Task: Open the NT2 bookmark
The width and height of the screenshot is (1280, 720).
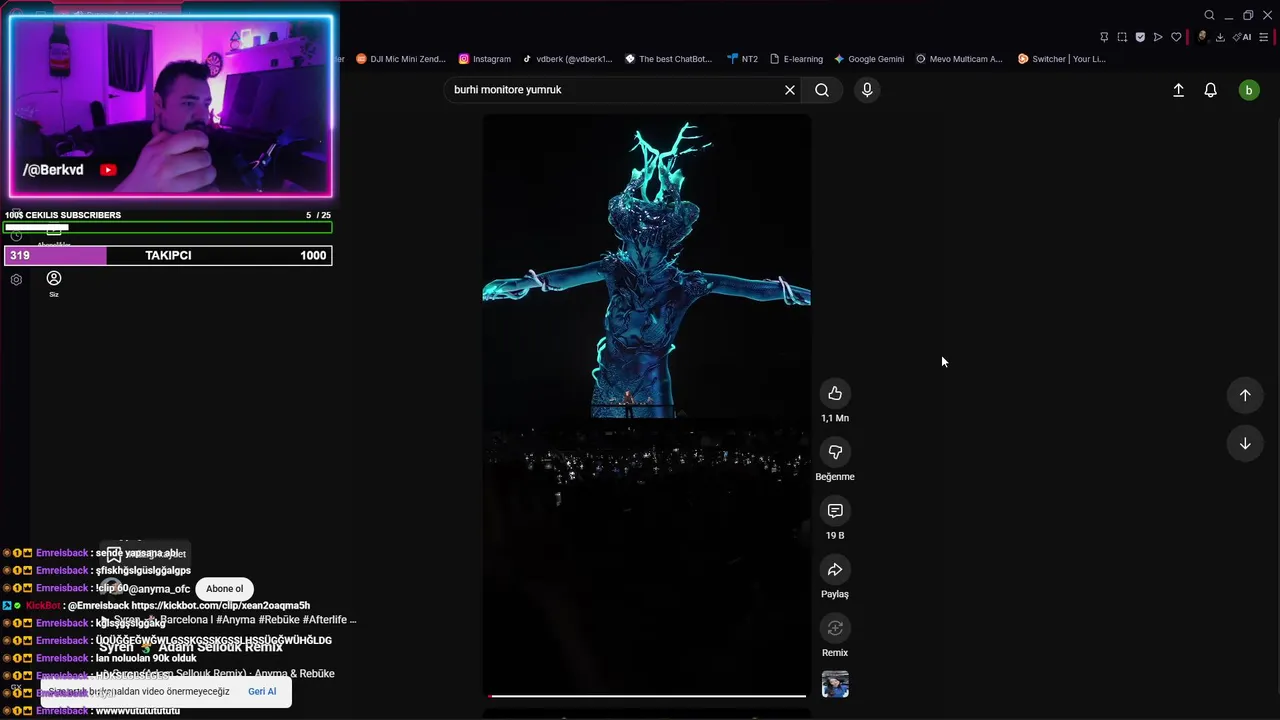Action: pos(743,59)
